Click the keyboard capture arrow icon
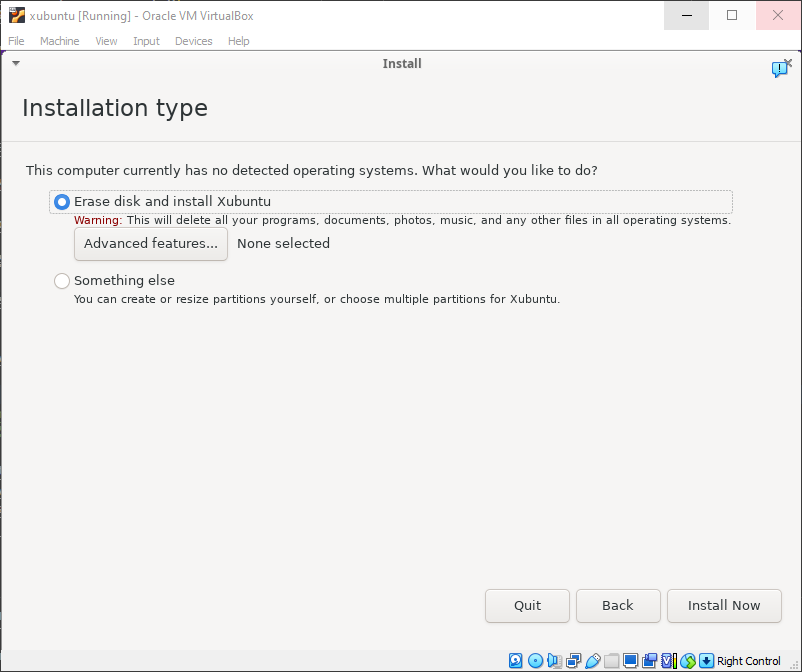The image size is (802, 672). 706,661
